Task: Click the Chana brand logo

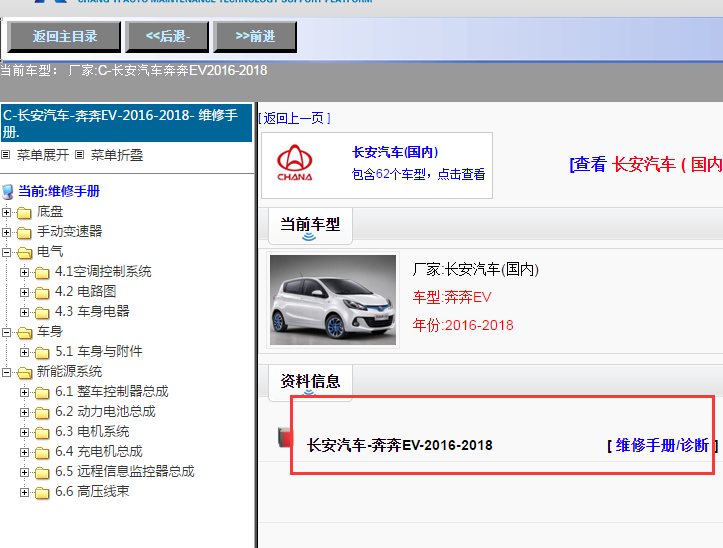Action: click(x=295, y=162)
